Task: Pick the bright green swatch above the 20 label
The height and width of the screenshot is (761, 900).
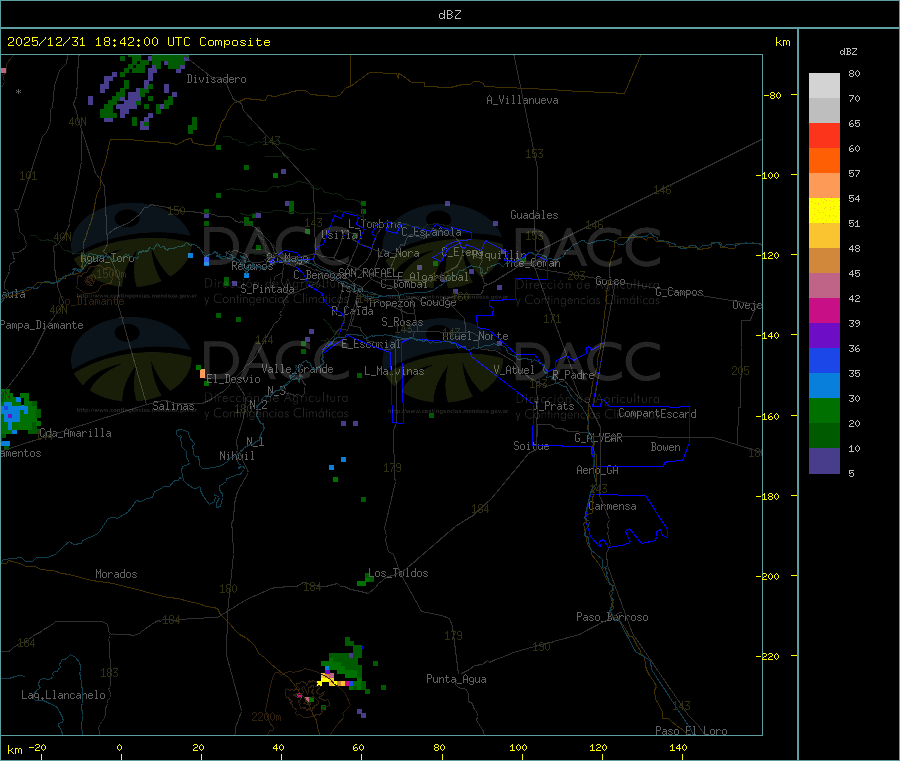Action: coord(824,410)
